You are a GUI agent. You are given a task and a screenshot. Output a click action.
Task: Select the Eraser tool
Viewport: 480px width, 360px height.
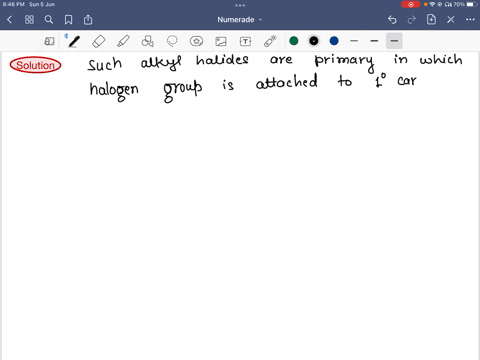(99, 41)
